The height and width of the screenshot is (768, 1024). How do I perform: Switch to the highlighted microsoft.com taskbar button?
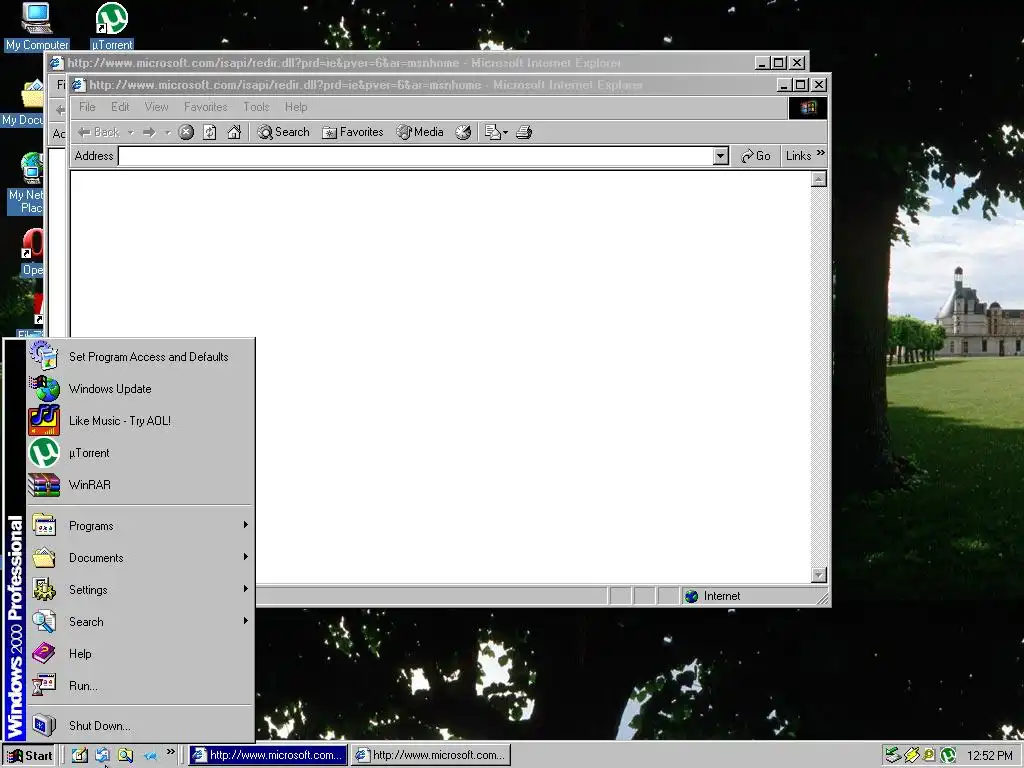(268, 756)
